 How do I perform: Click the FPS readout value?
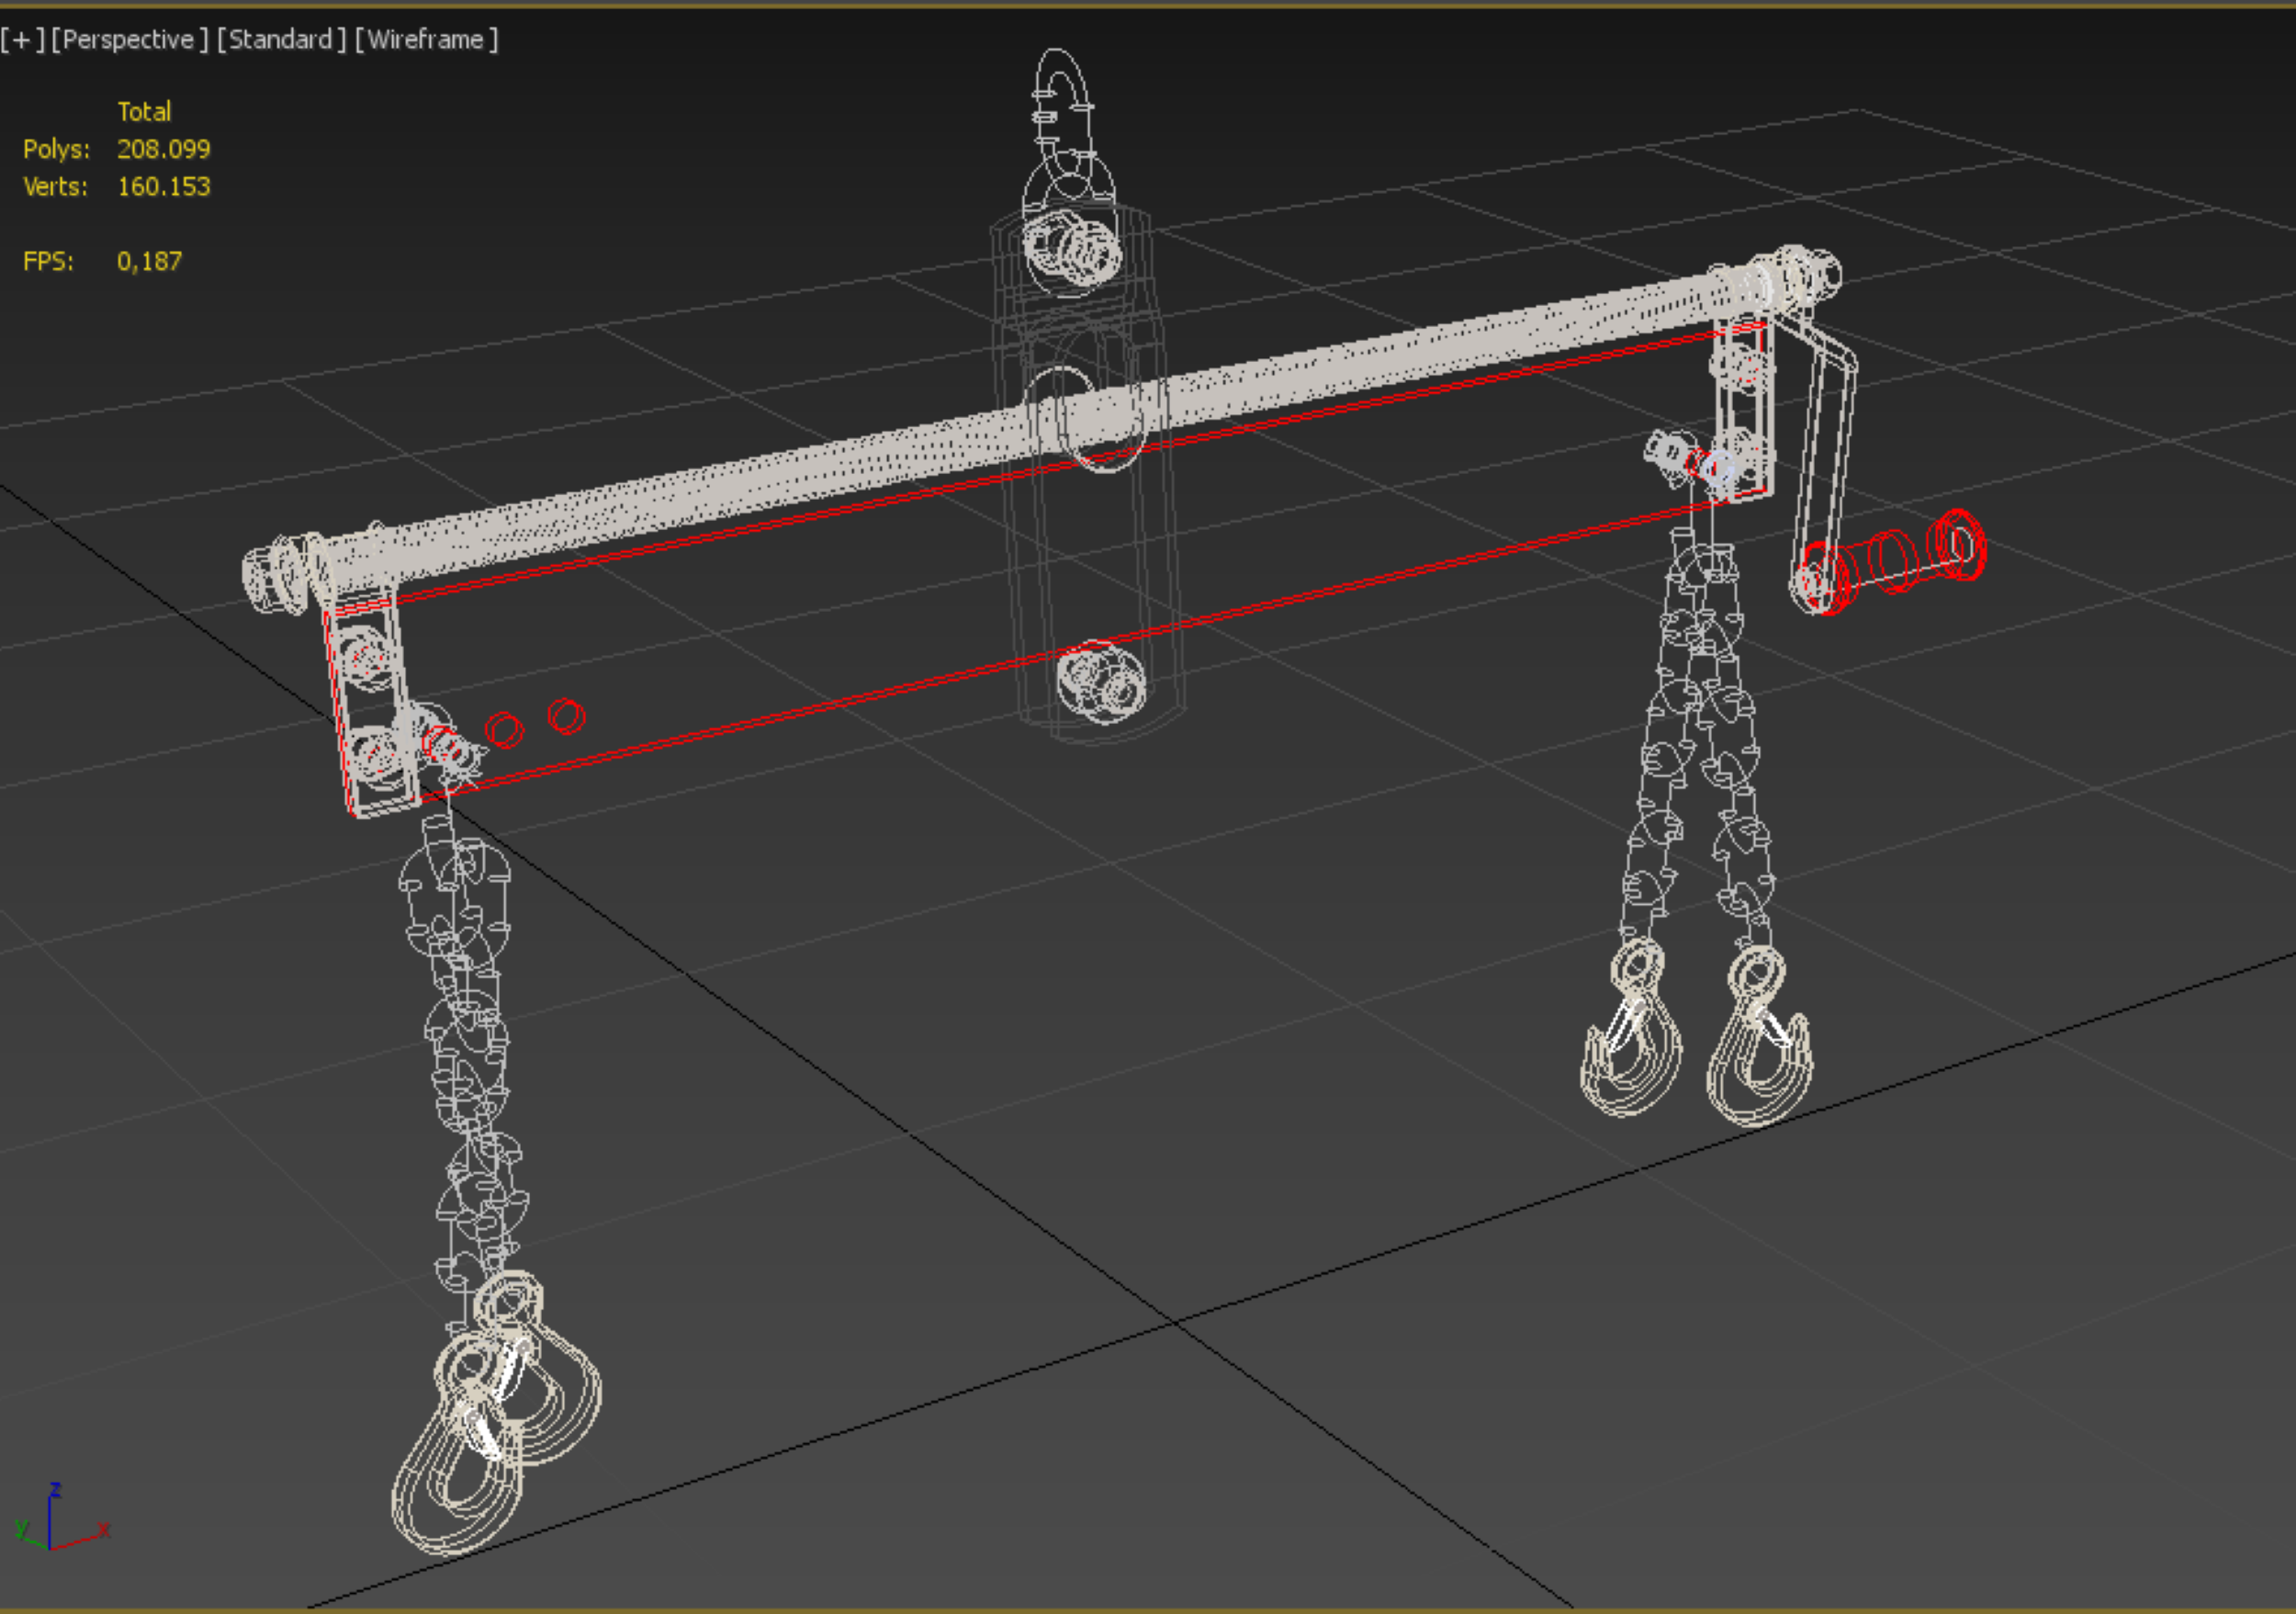(149, 261)
